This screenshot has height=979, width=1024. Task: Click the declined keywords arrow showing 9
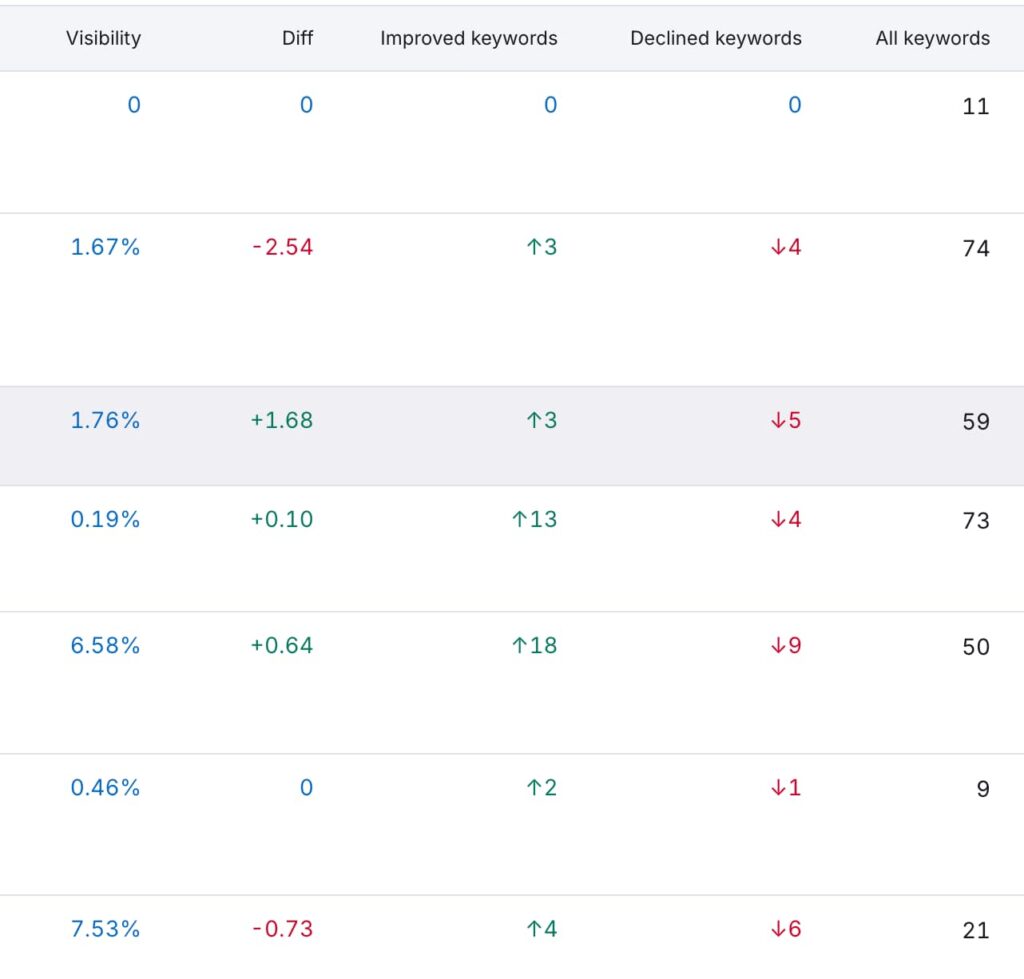(785, 646)
